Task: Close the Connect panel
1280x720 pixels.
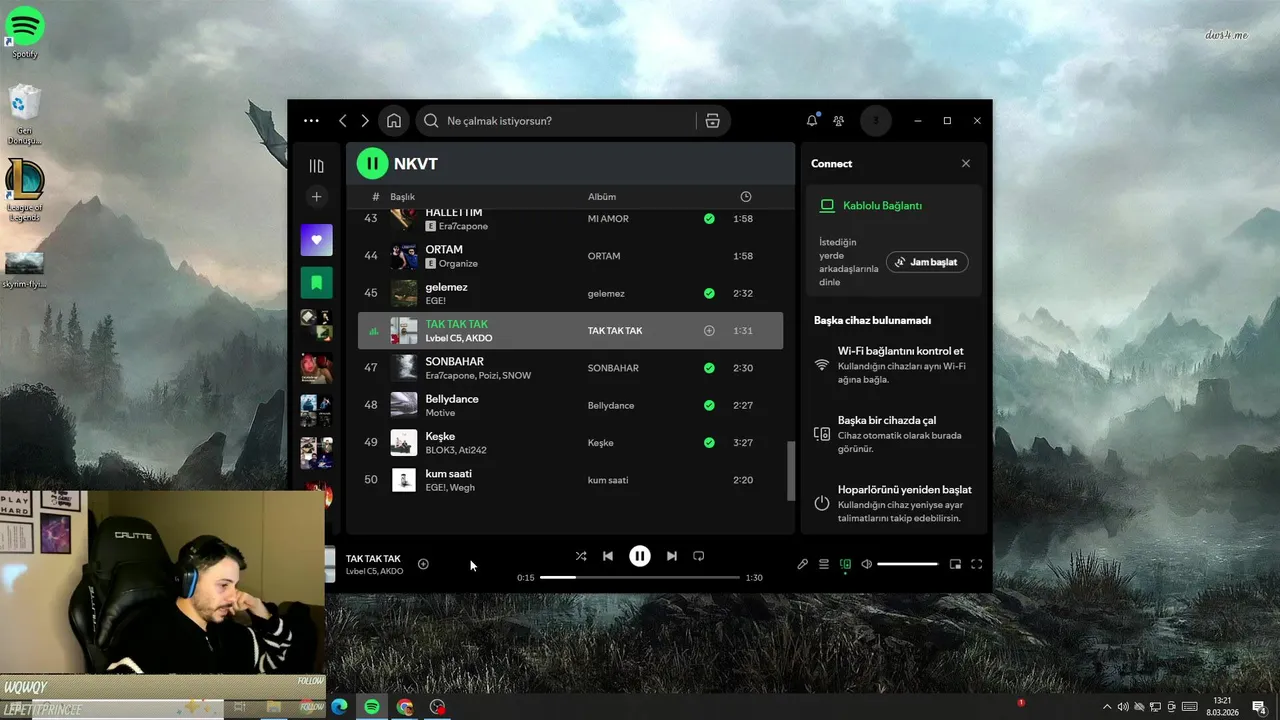Action: (x=965, y=163)
